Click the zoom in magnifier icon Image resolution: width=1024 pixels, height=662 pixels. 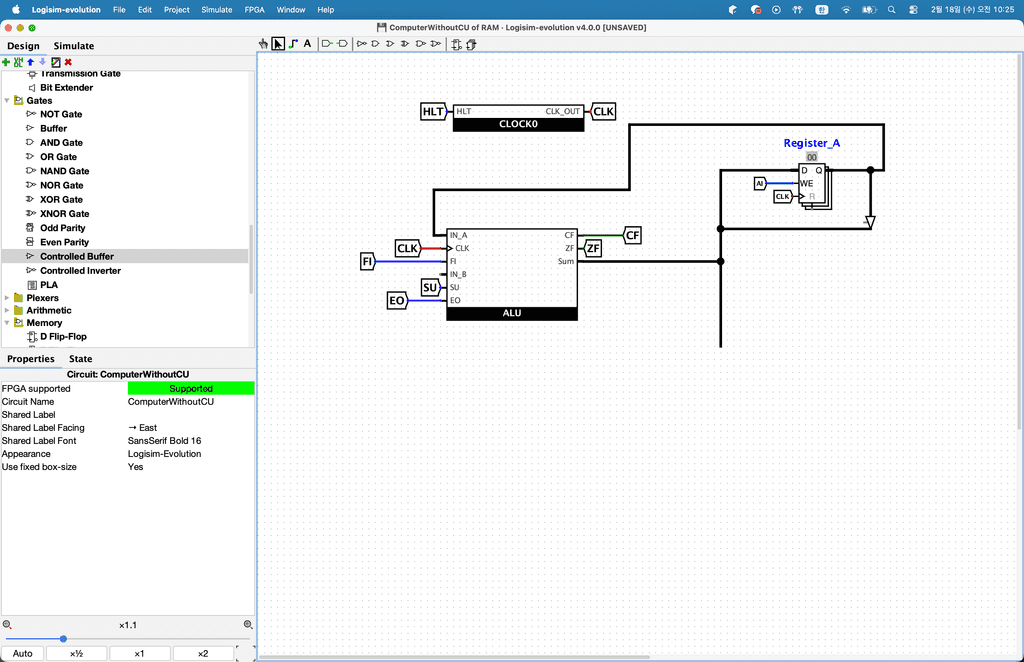(248, 624)
